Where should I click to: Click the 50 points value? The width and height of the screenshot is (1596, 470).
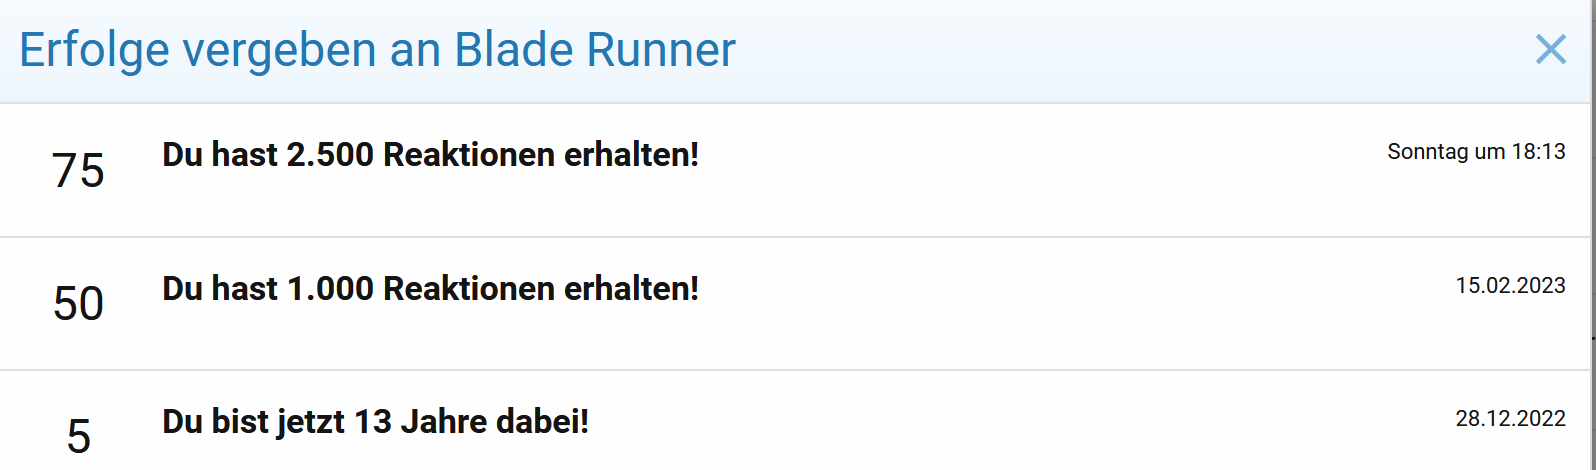(78, 303)
